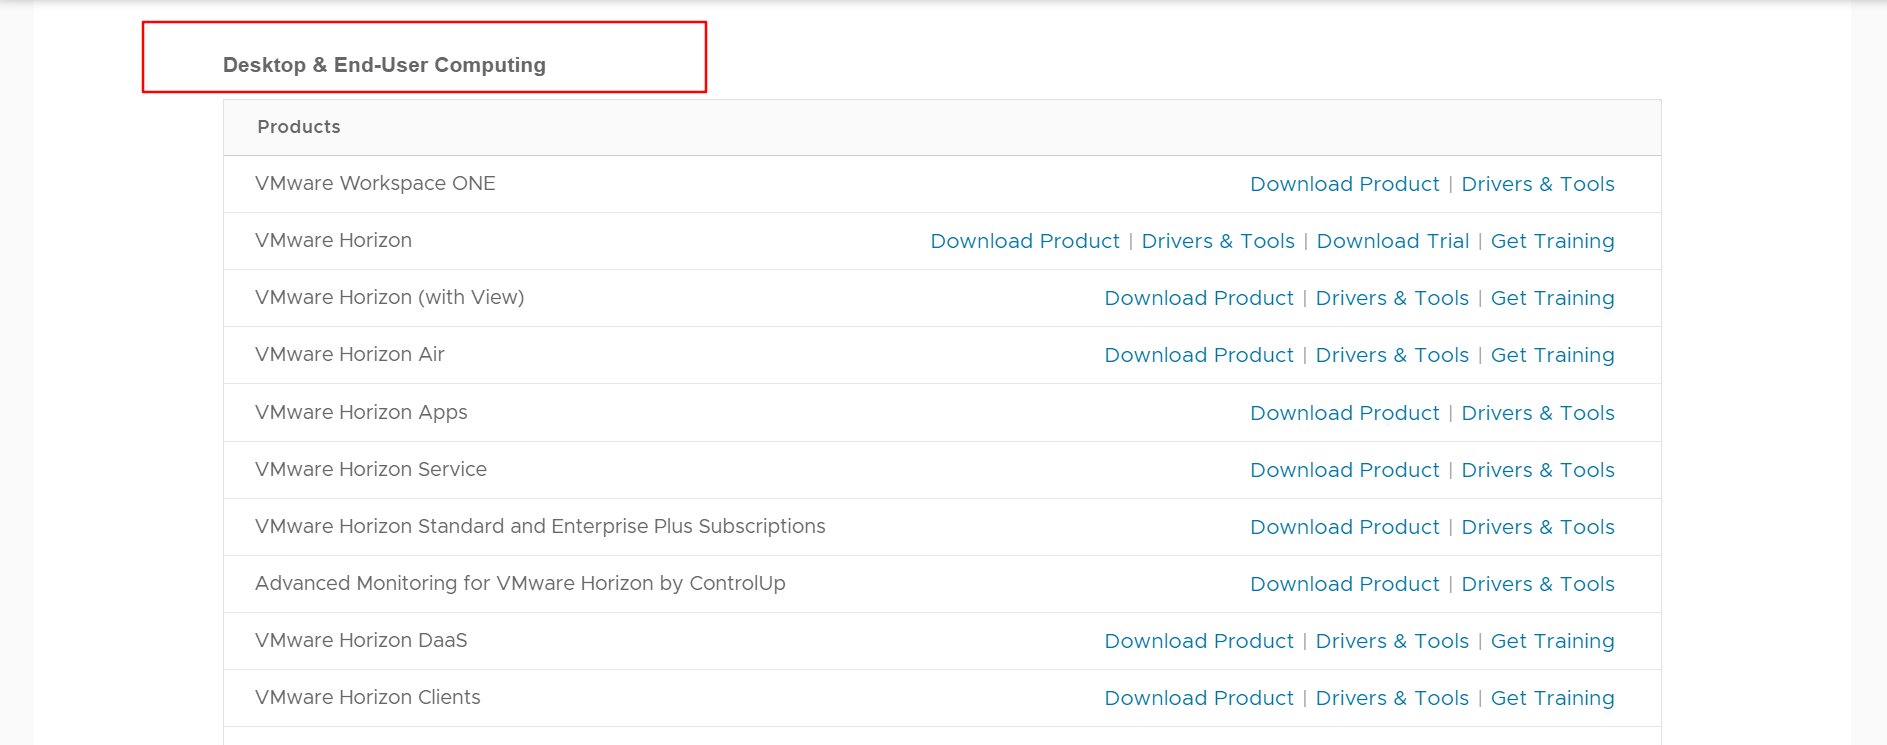Click Download Product for VMware Workspace ONE
Image resolution: width=1887 pixels, height=745 pixels.
pos(1345,184)
